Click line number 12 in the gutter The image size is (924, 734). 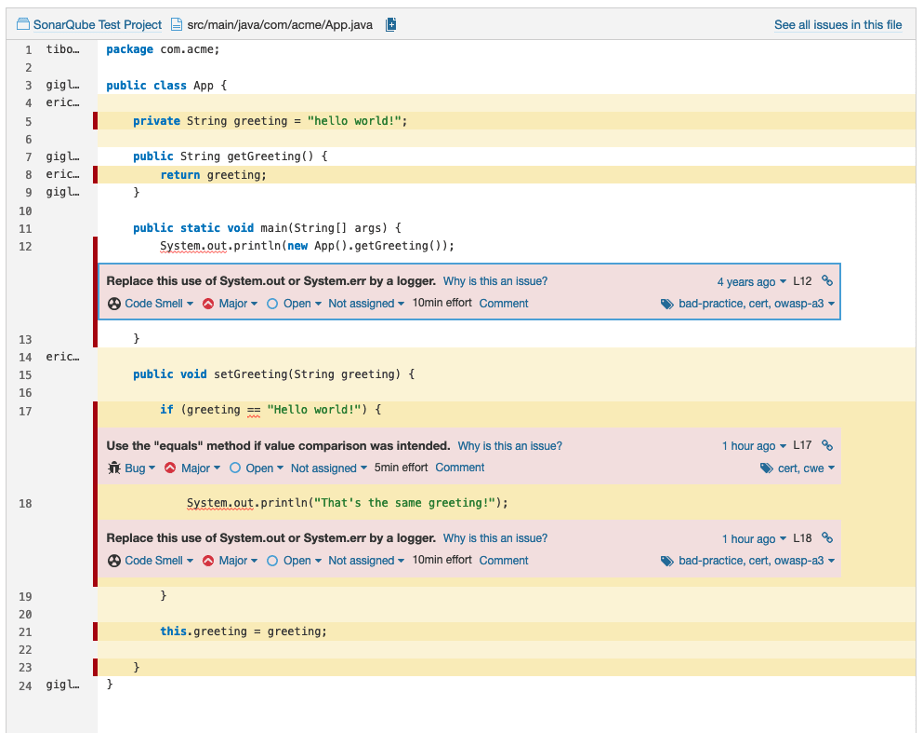coord(25,246)
